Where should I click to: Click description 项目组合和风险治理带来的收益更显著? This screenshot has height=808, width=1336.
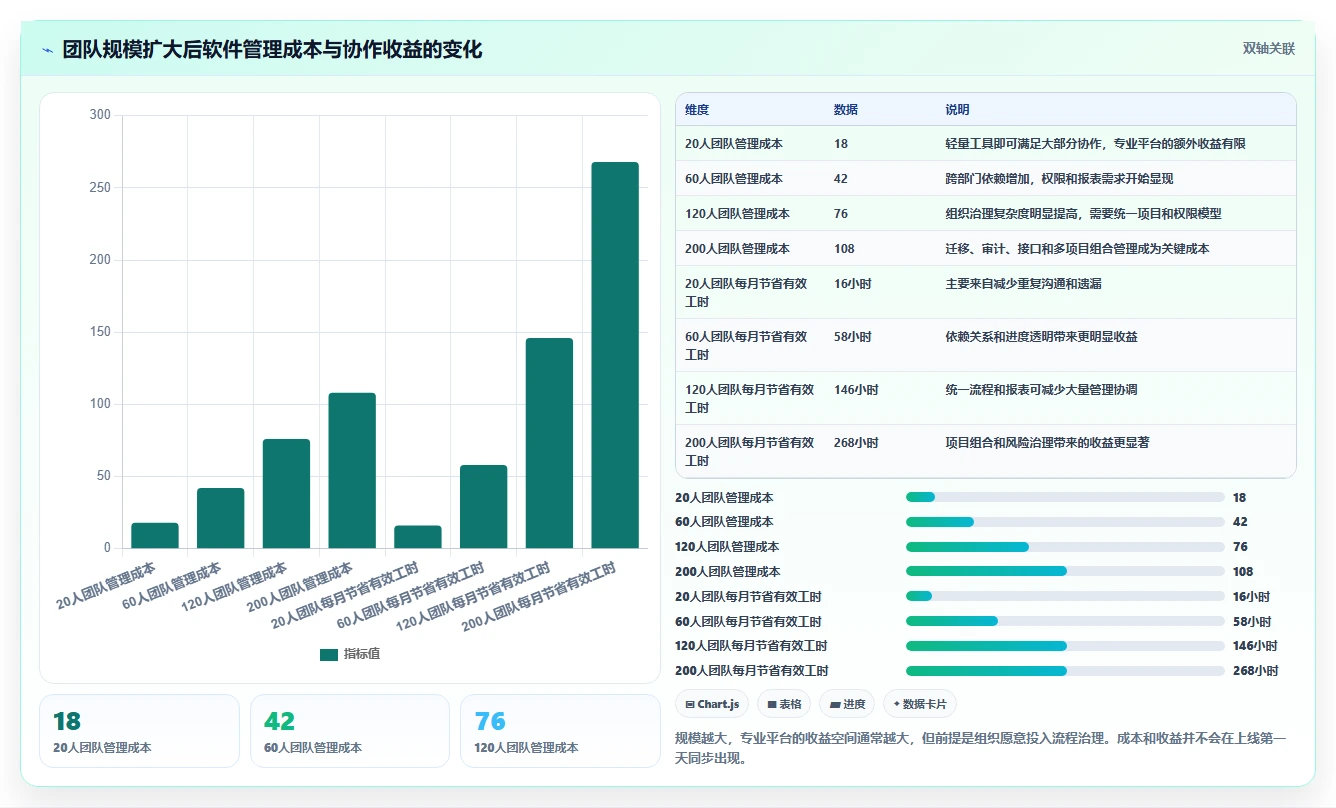(x=1047, y=442)
